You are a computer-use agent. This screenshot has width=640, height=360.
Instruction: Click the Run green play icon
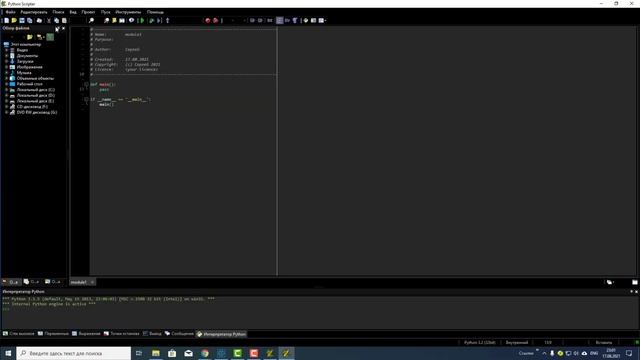[142, 20]
